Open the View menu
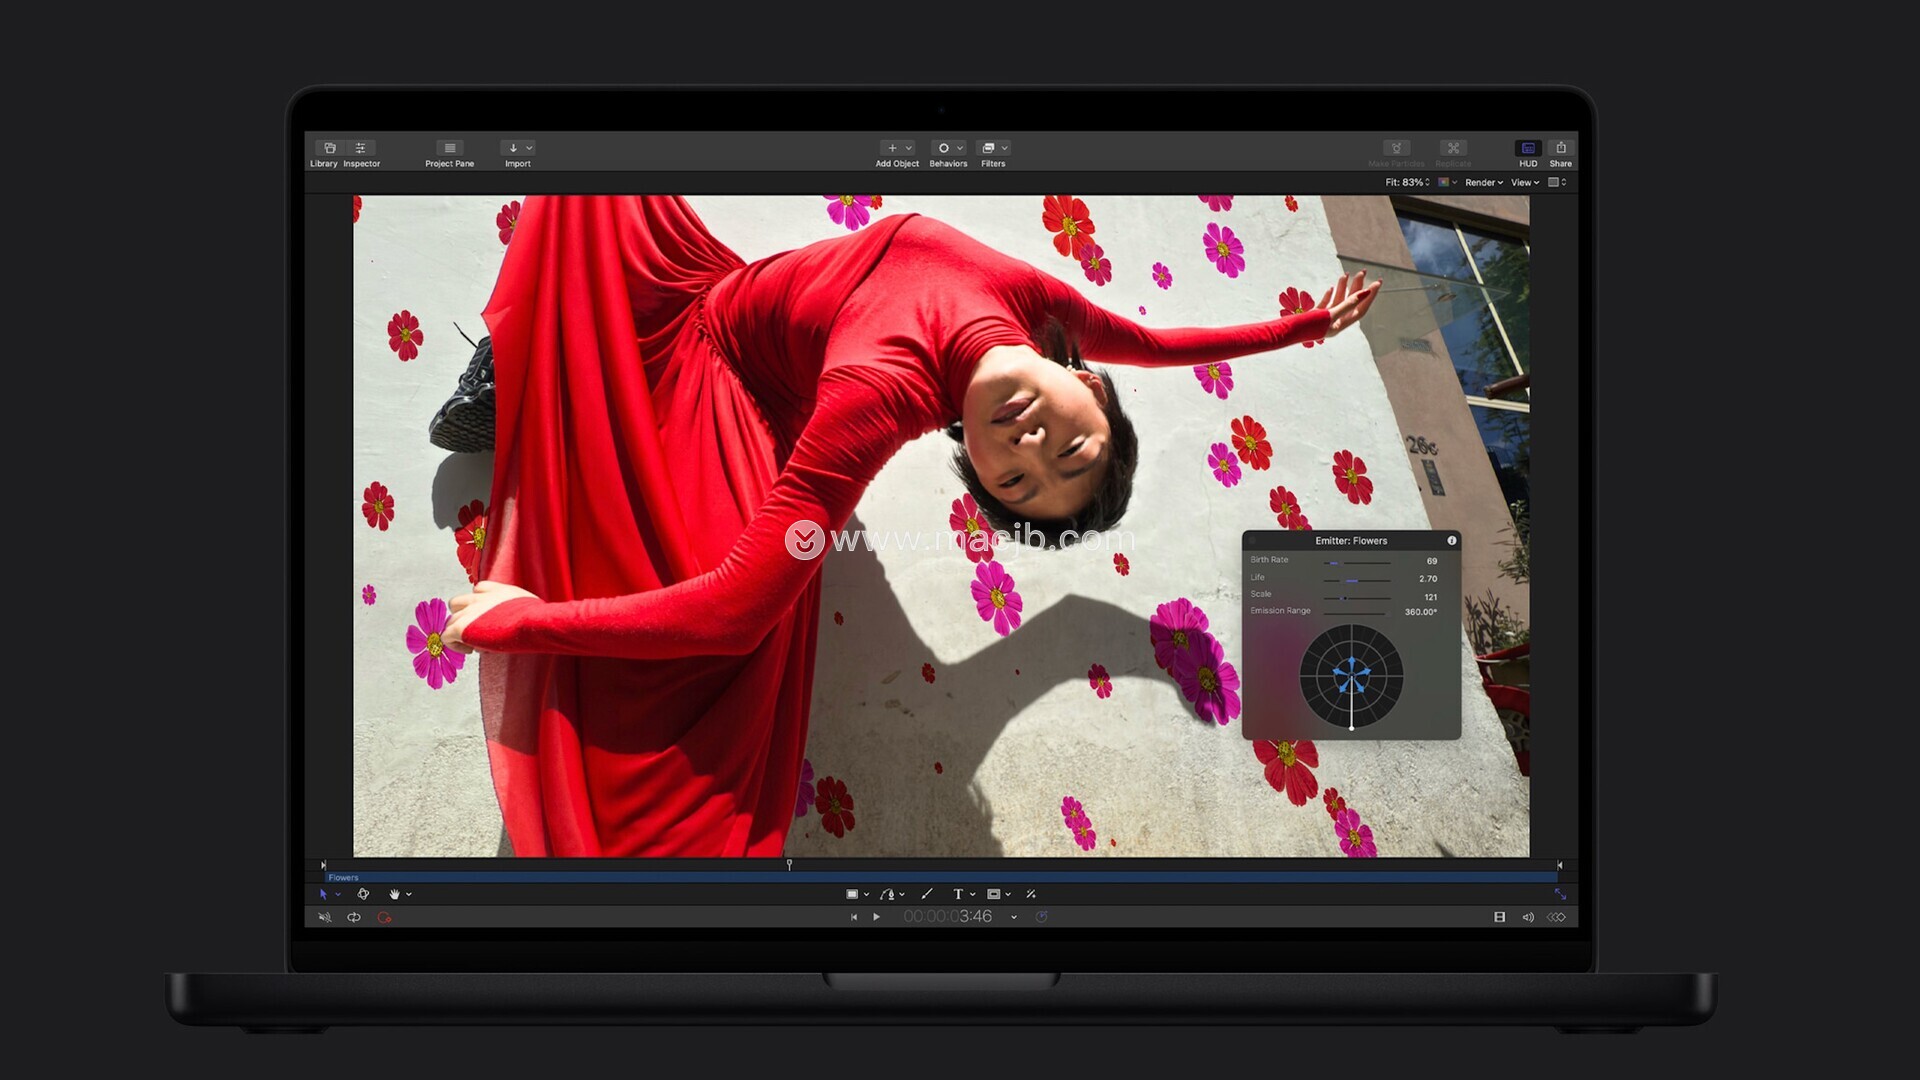 pos(1524,183)
